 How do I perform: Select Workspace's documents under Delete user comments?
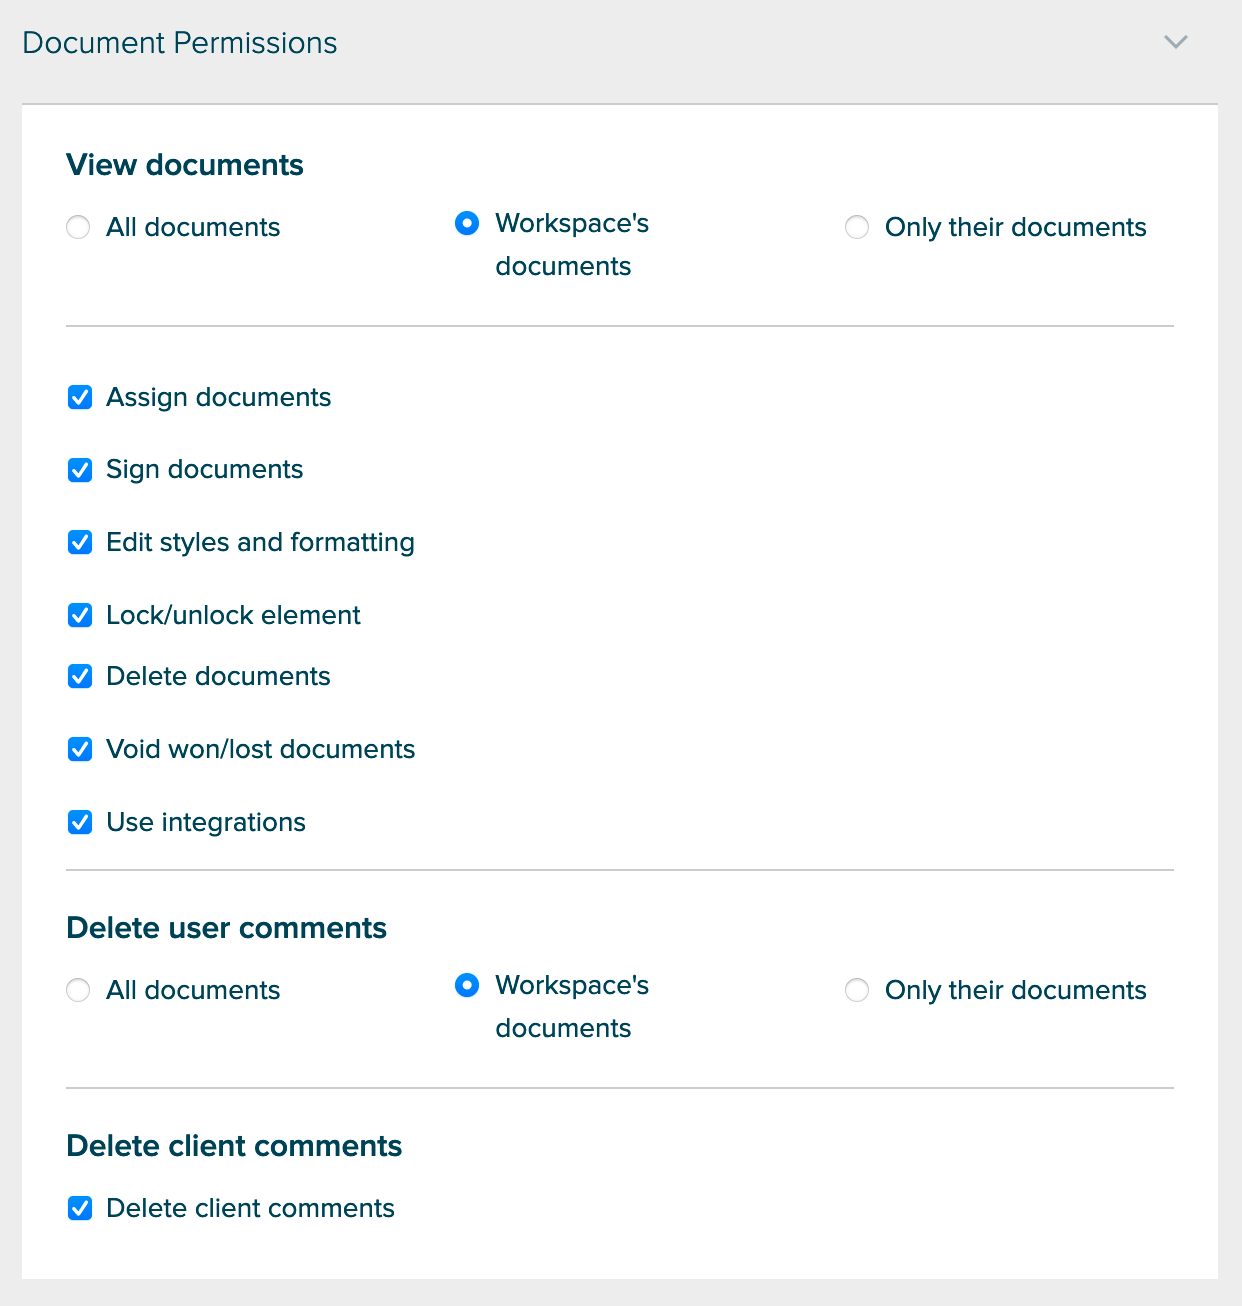467,986
